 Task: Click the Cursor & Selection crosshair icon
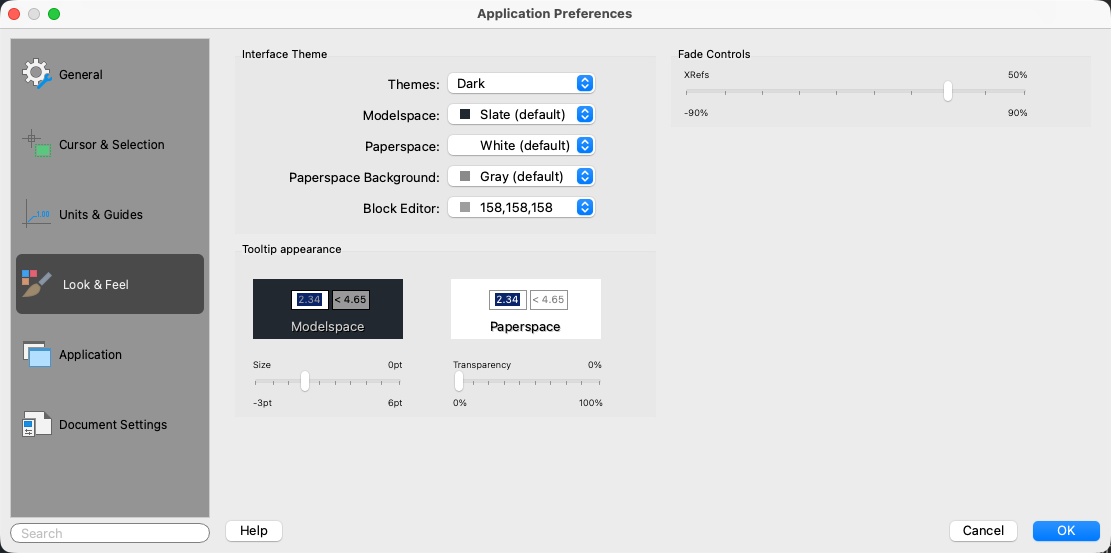coord(37,144)
